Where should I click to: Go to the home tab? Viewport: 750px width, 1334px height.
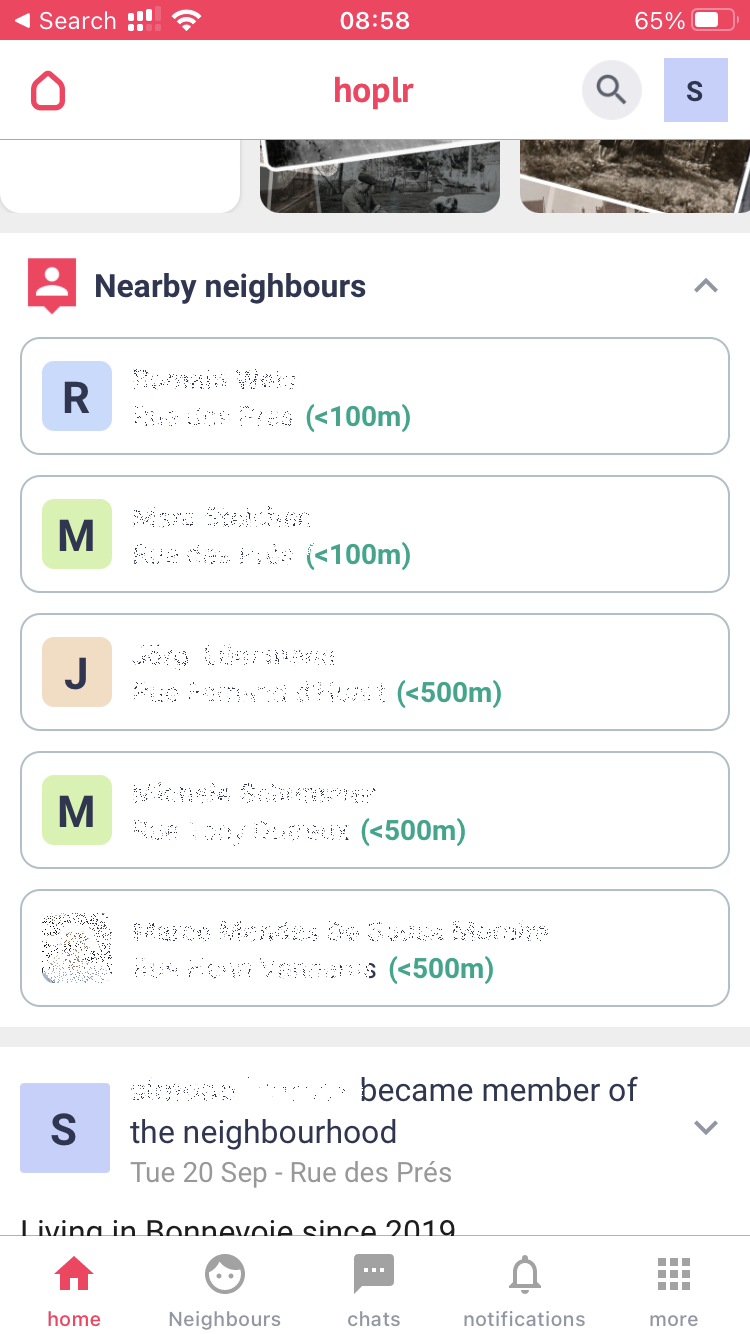tap(74, 1290)
